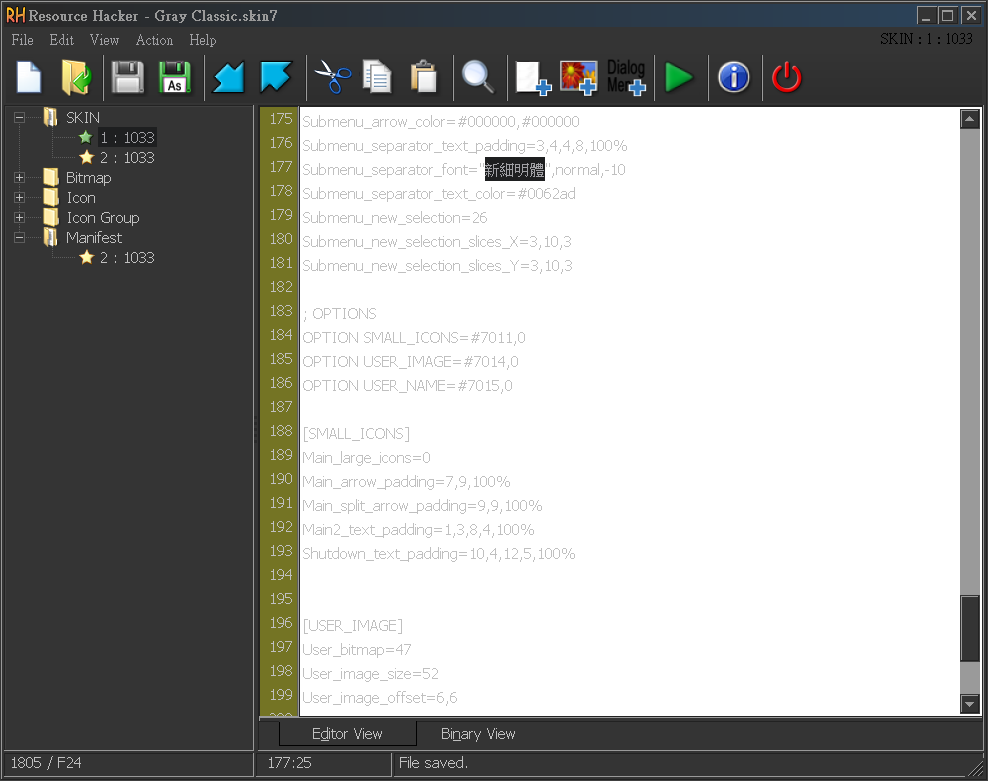Click 'Main_large_icons=0' line
The width and height of the screenshot is (988, 781).
(366, 458)
